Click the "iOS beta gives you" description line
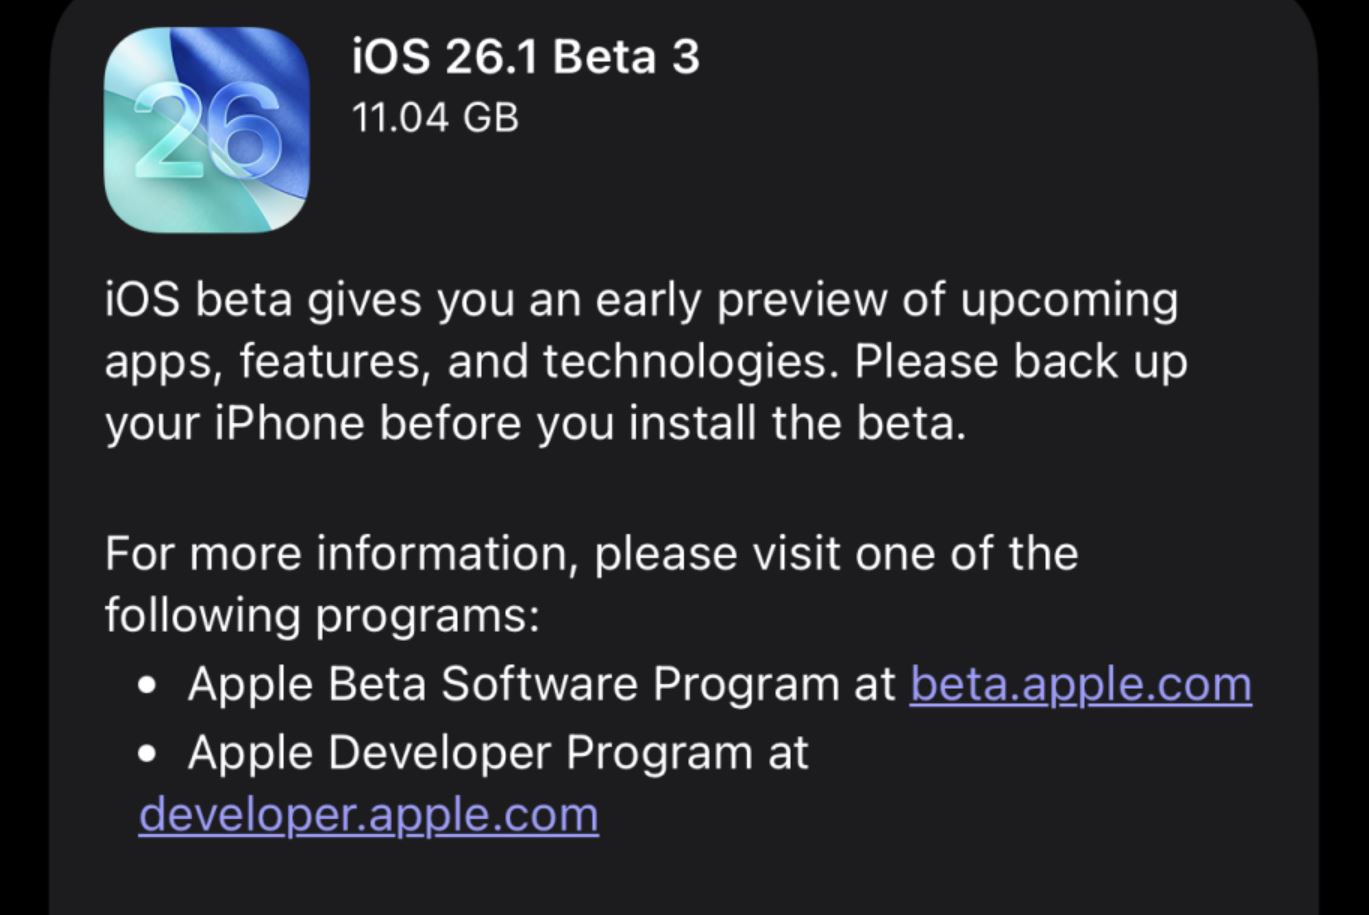The width and height of the screenshot is (1369, 915). pos(640,300)
